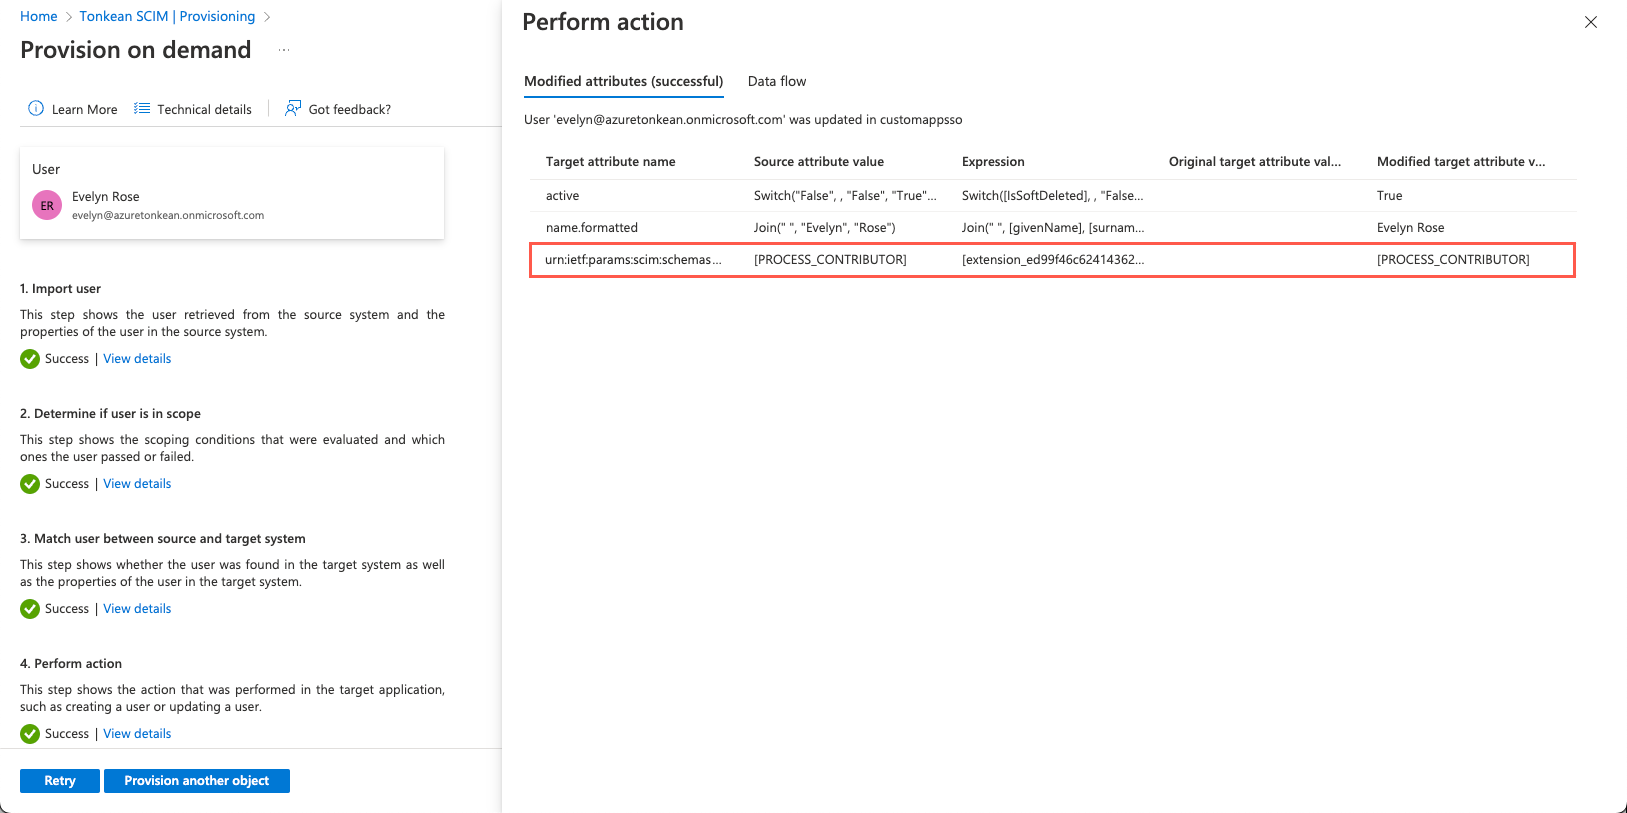Click the Learn More info icon
The height and width of the screenshot is (813, 1627).
[36, 108]
